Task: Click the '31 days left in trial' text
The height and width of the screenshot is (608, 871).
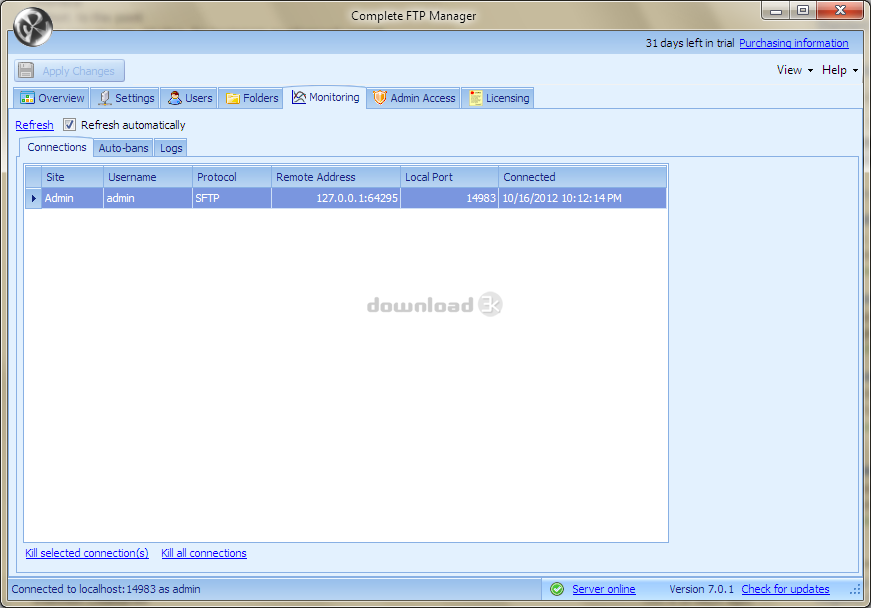Action: coord(690,43)
